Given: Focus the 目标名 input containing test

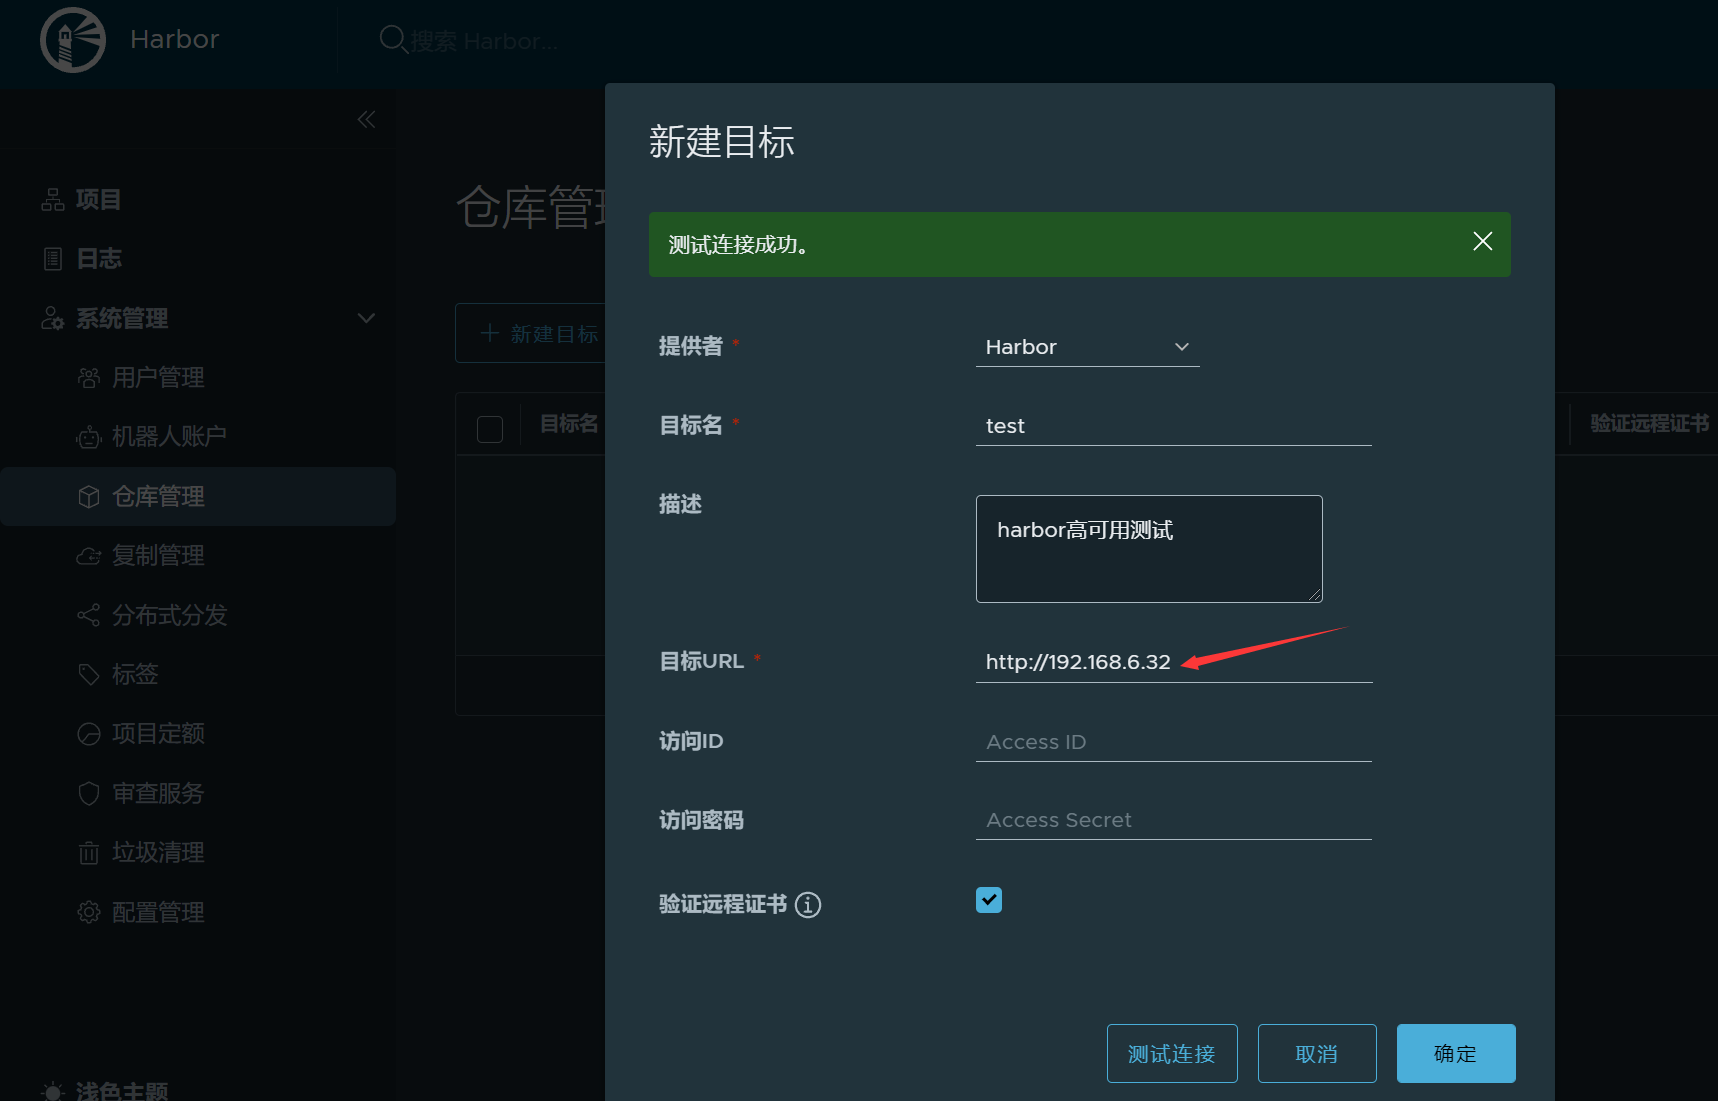Looking at the screenshot, I should pos(1174,426).
